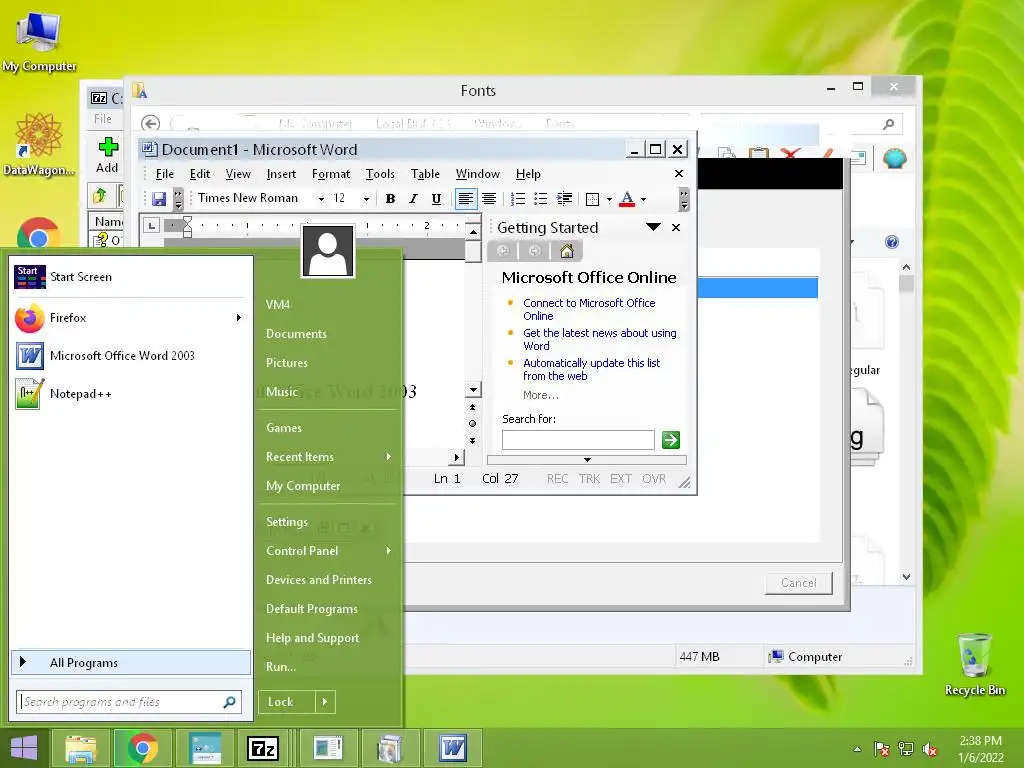The height and width of the screenshot is (768, 1024).
Task: Expand All Programs in the start menu
Action: [131, 662]
